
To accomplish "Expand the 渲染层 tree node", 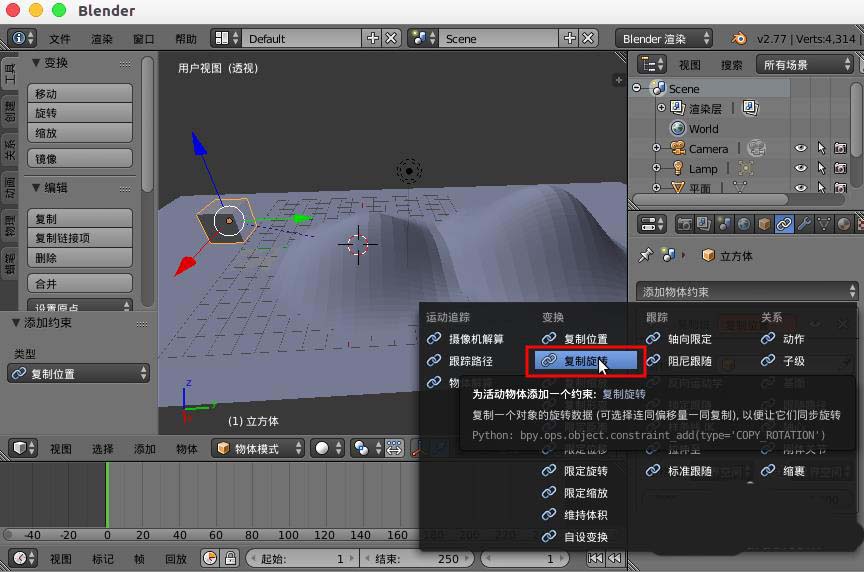I will coord(661,107).
